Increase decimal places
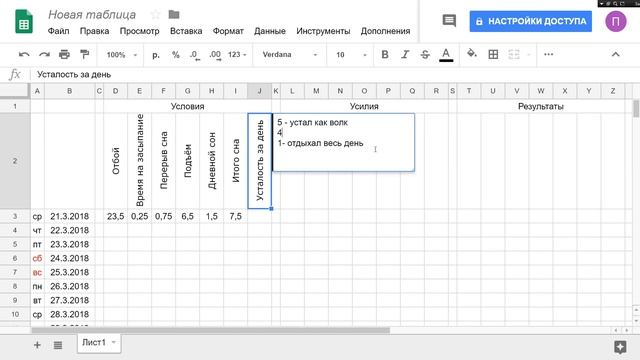The width and height of the screenshot is (640, 360). [x=215, y=55]
